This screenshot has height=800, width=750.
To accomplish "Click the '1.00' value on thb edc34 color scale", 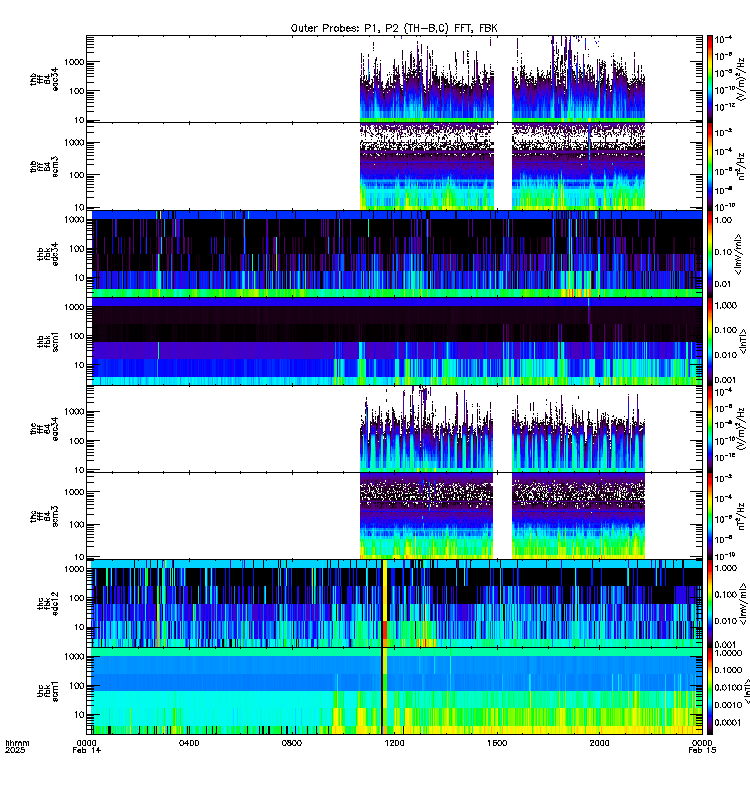I will 723,220.
